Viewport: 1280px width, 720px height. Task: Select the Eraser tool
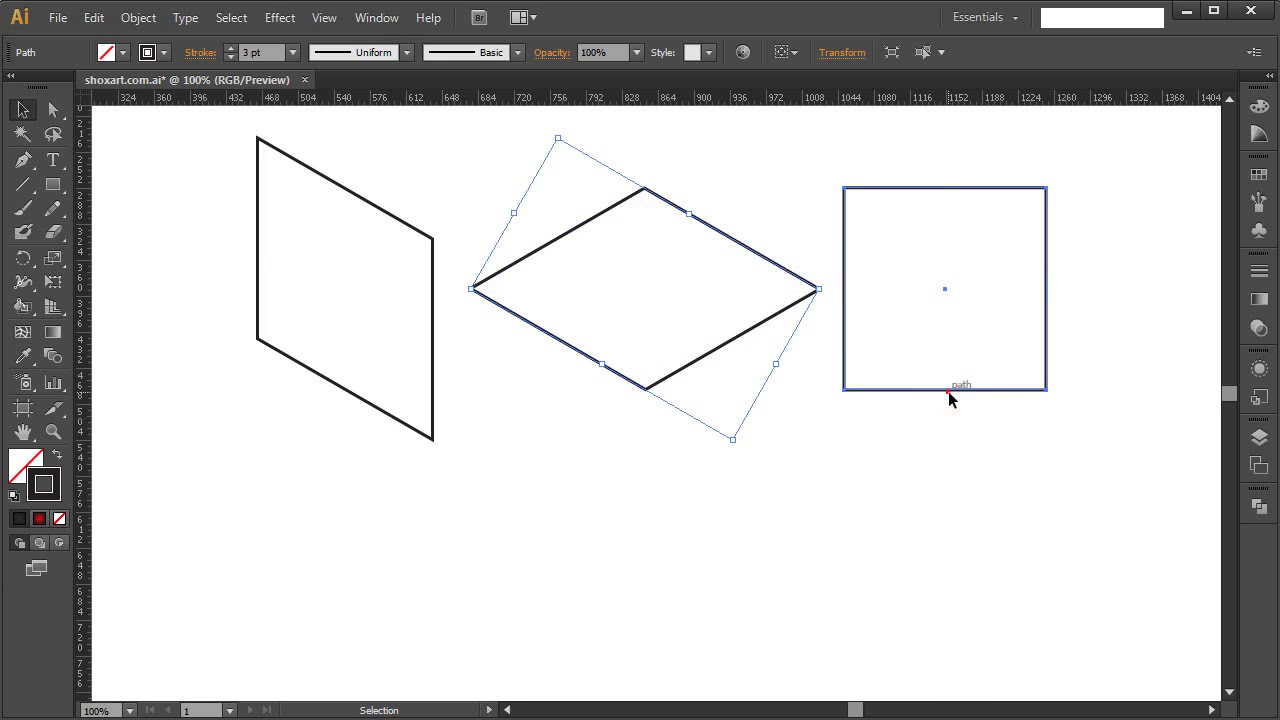pos(53,232)
